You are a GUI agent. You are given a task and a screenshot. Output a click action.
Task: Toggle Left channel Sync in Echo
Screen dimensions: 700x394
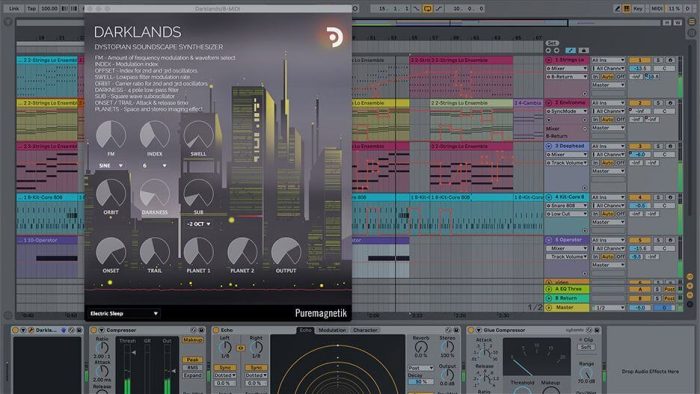point(225,368)
